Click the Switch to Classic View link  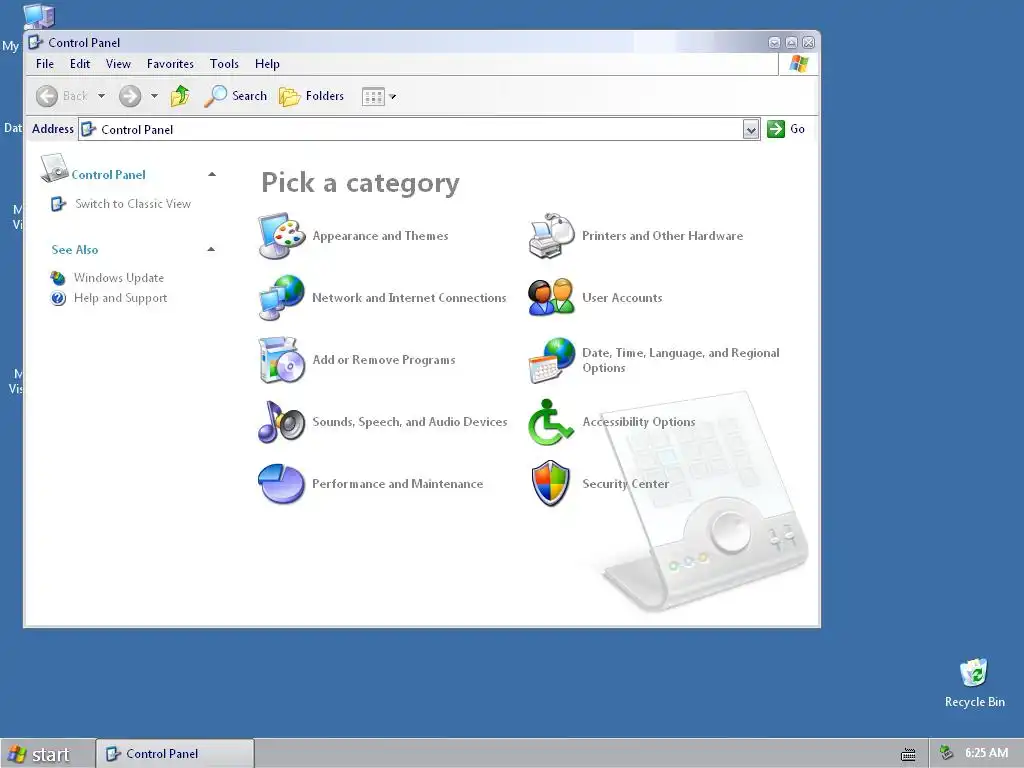point(133,204)
